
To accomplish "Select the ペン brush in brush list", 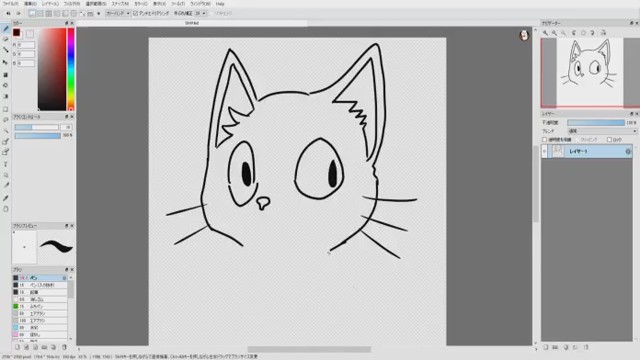I will click(x=40, y=278).
